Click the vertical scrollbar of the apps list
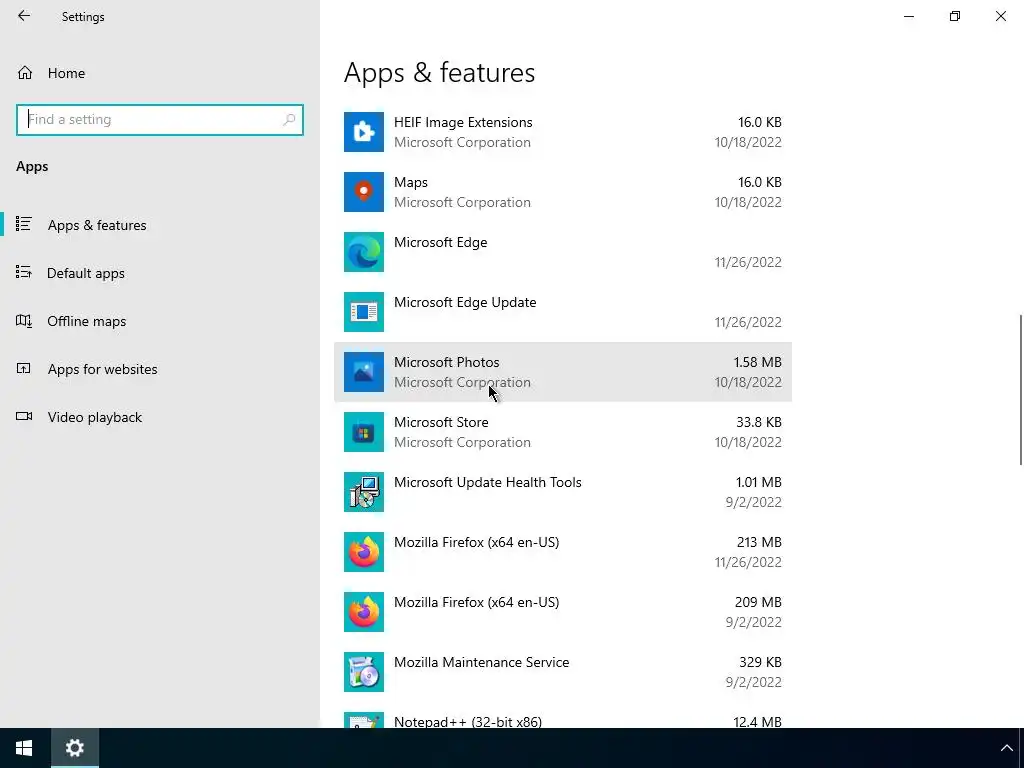This screenshot has width=1024, height=768. [1021, 390]
